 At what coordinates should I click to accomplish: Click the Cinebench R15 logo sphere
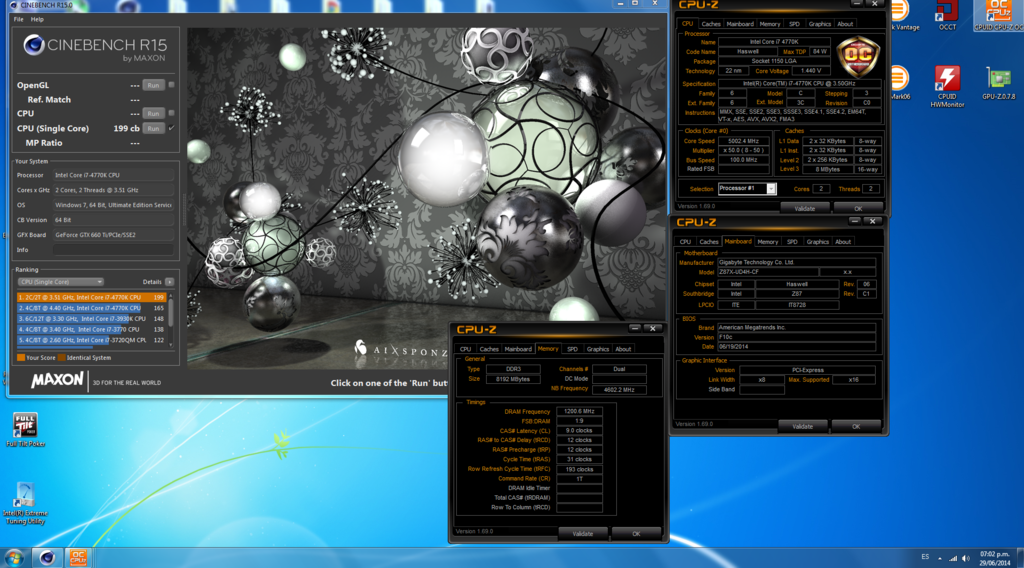(34, 45)
